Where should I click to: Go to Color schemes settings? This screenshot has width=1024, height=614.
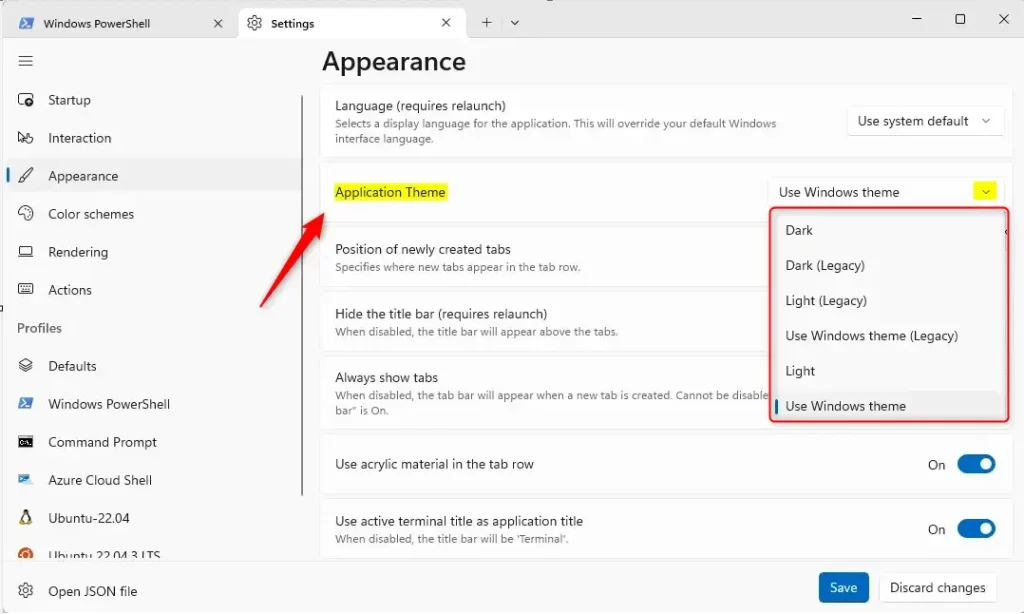click(153, 214)
